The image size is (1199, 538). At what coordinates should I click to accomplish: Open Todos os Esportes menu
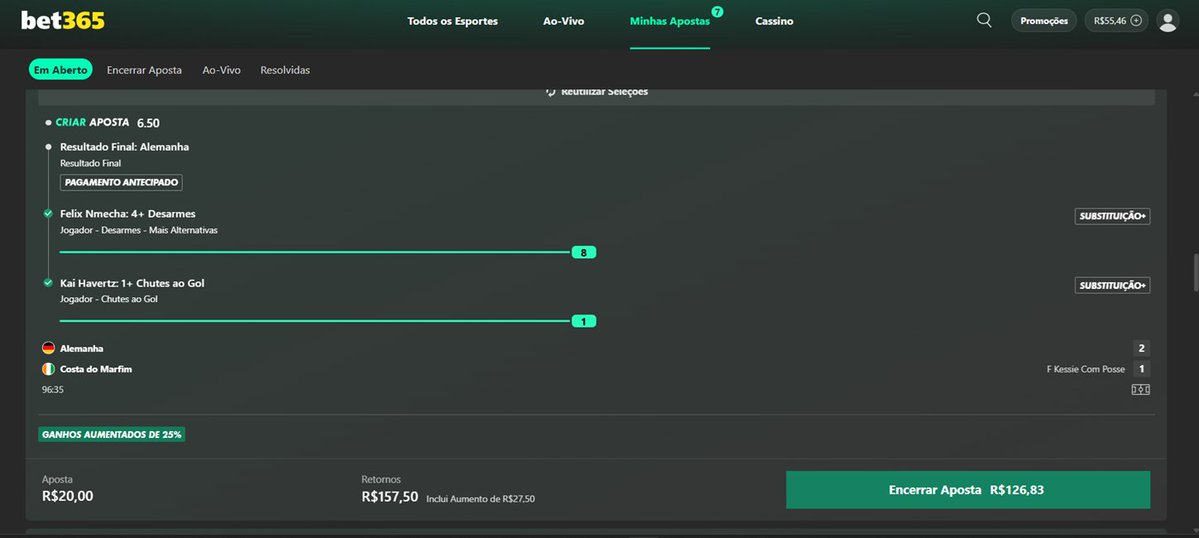tap(453, 21)
